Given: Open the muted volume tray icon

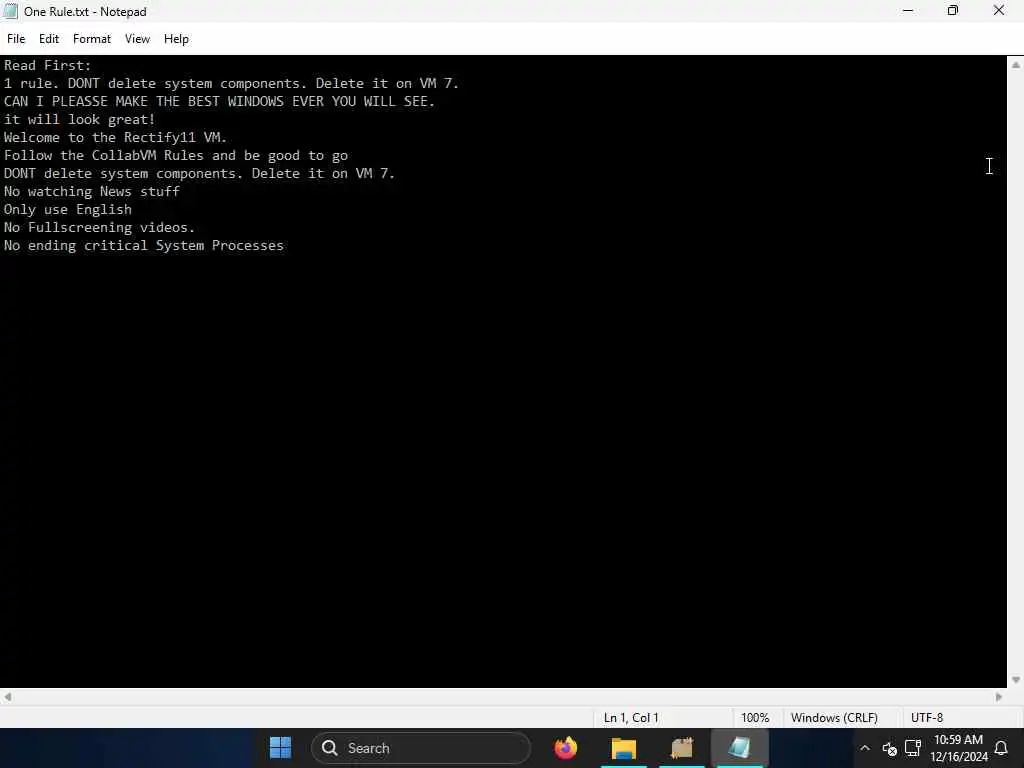Looking at the screenshot, I should click(x=889, y=748).
